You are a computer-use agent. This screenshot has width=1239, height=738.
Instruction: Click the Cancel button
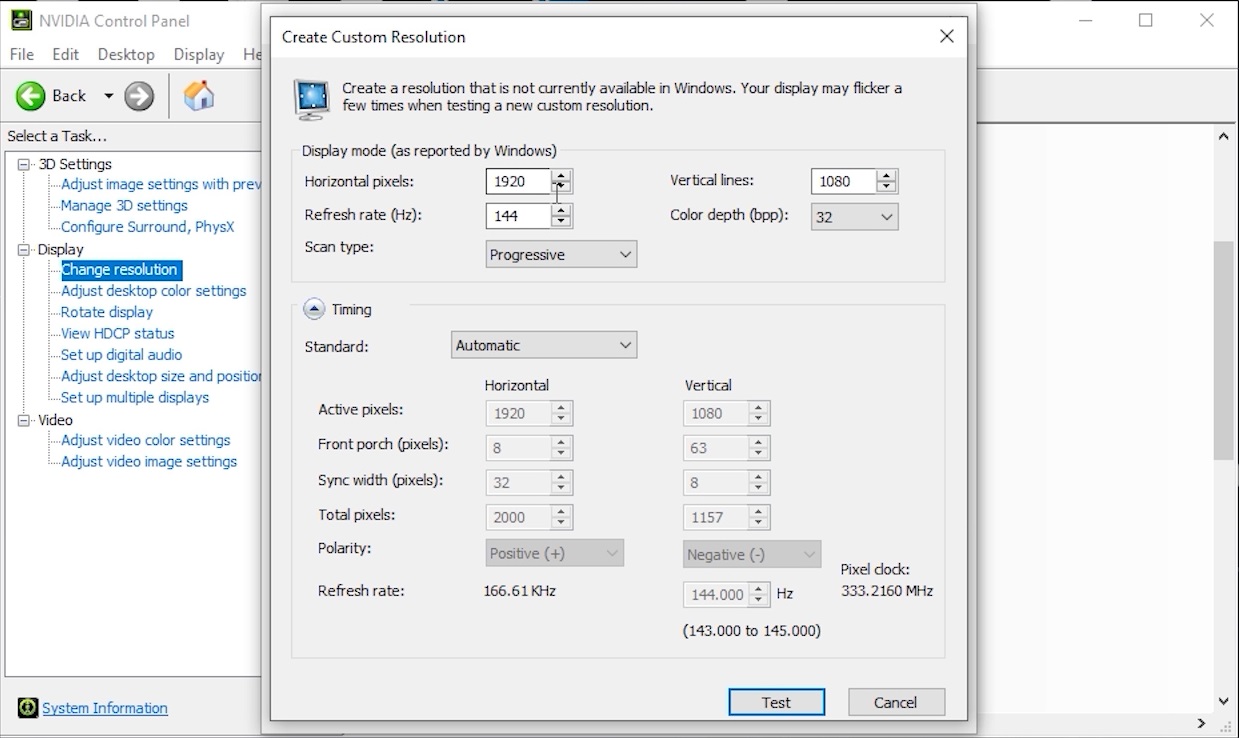click(895, 702)
